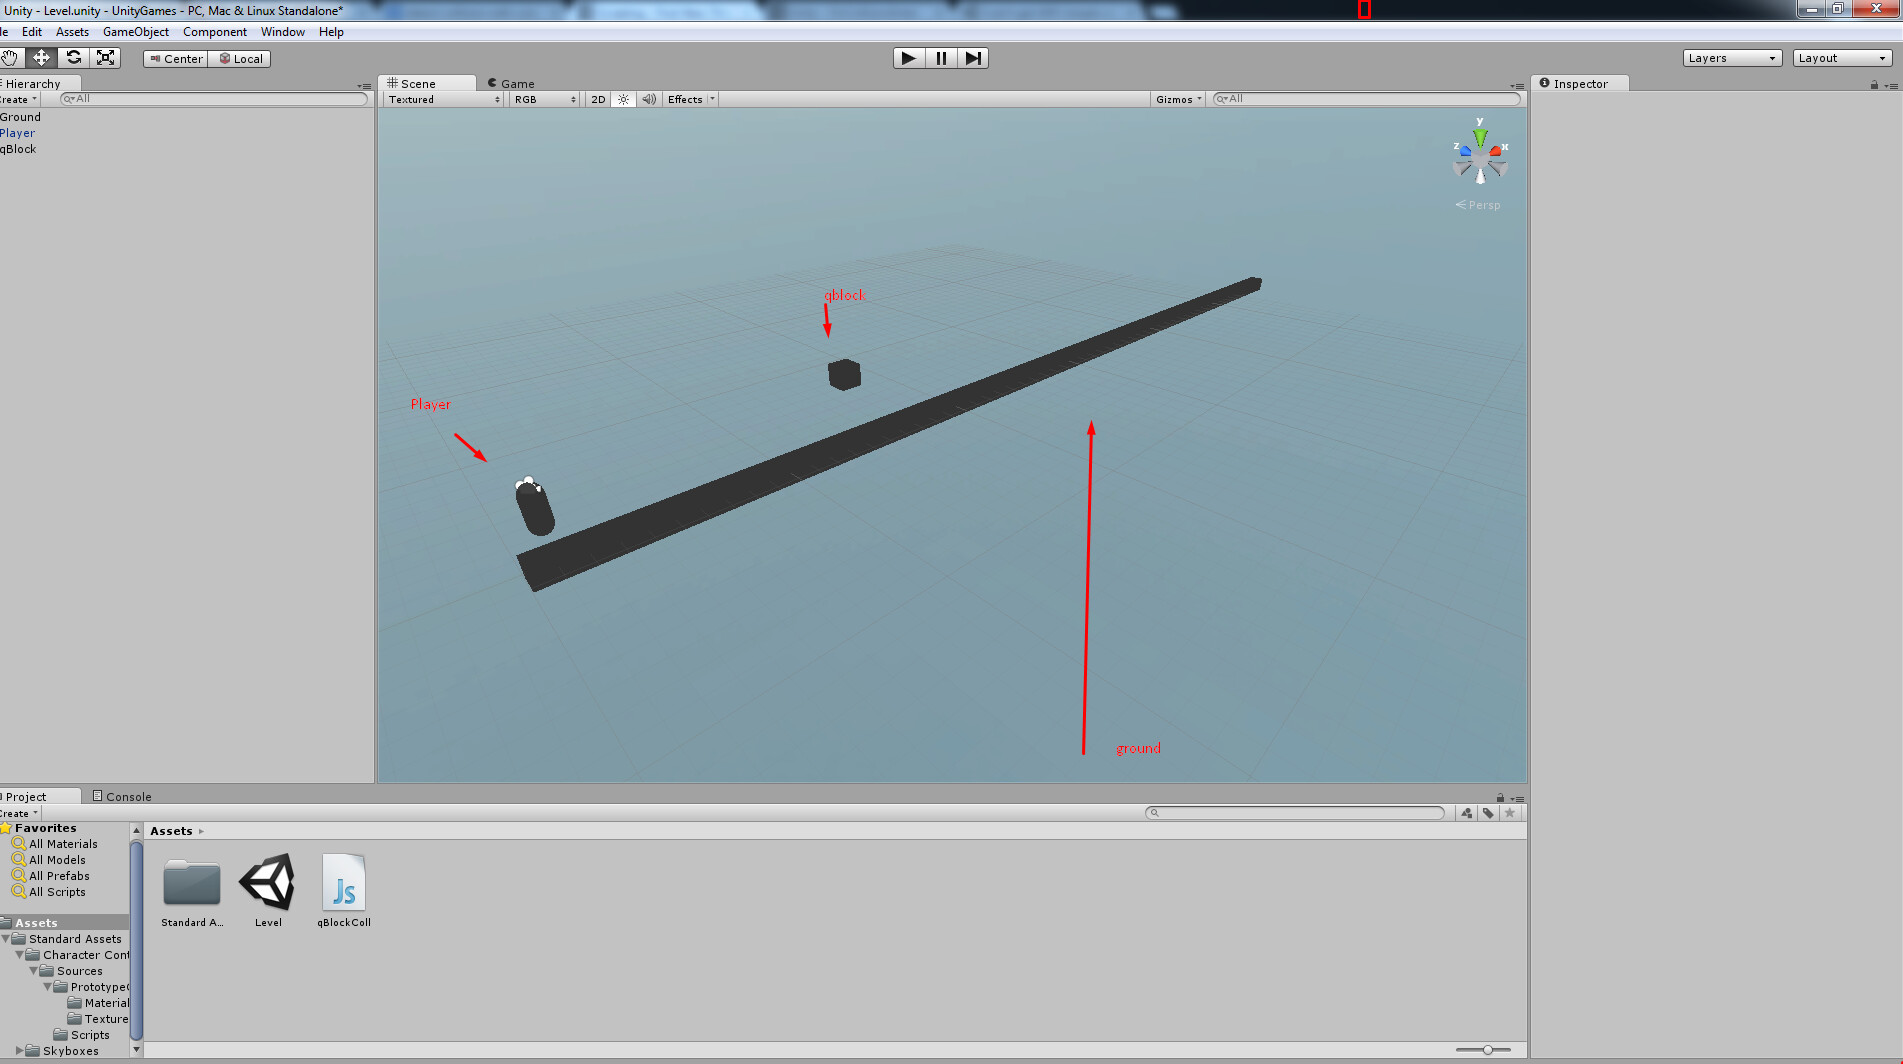Image resolution: width=1903 pixels, height=1064 pixels.
Task: Toggle Center pivot mode button
Action: click(176, 59)
